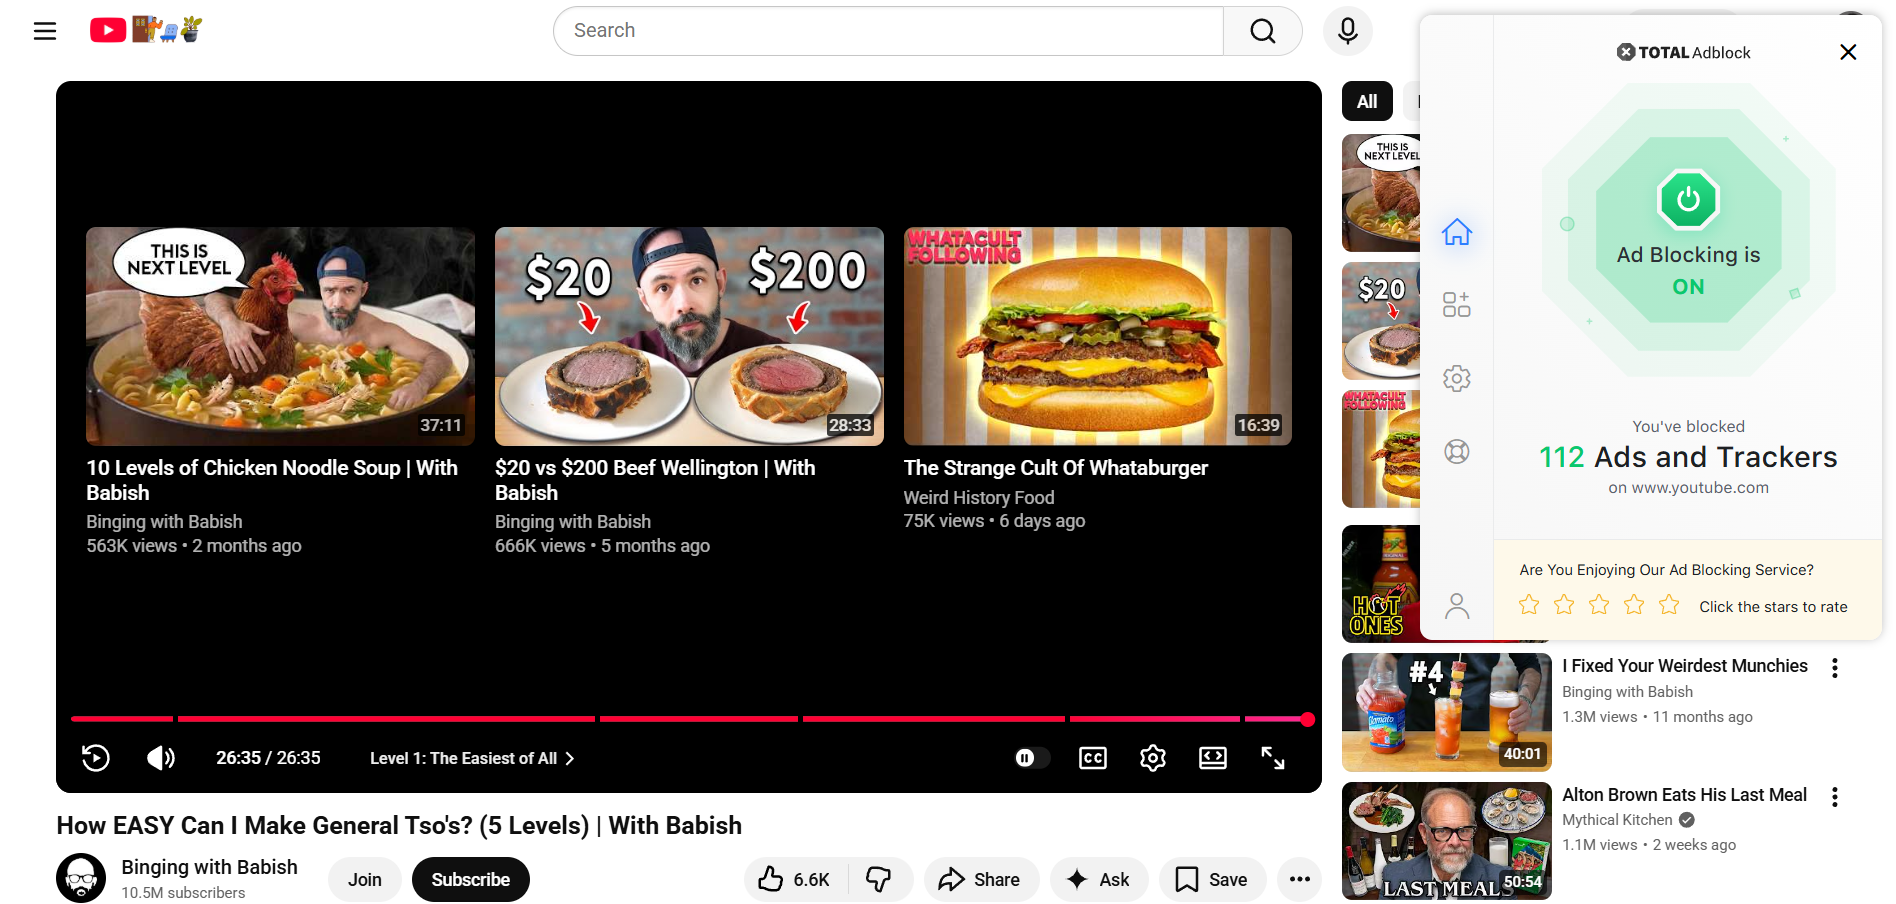Like the video
The image size is (1896, 904).
796,879
